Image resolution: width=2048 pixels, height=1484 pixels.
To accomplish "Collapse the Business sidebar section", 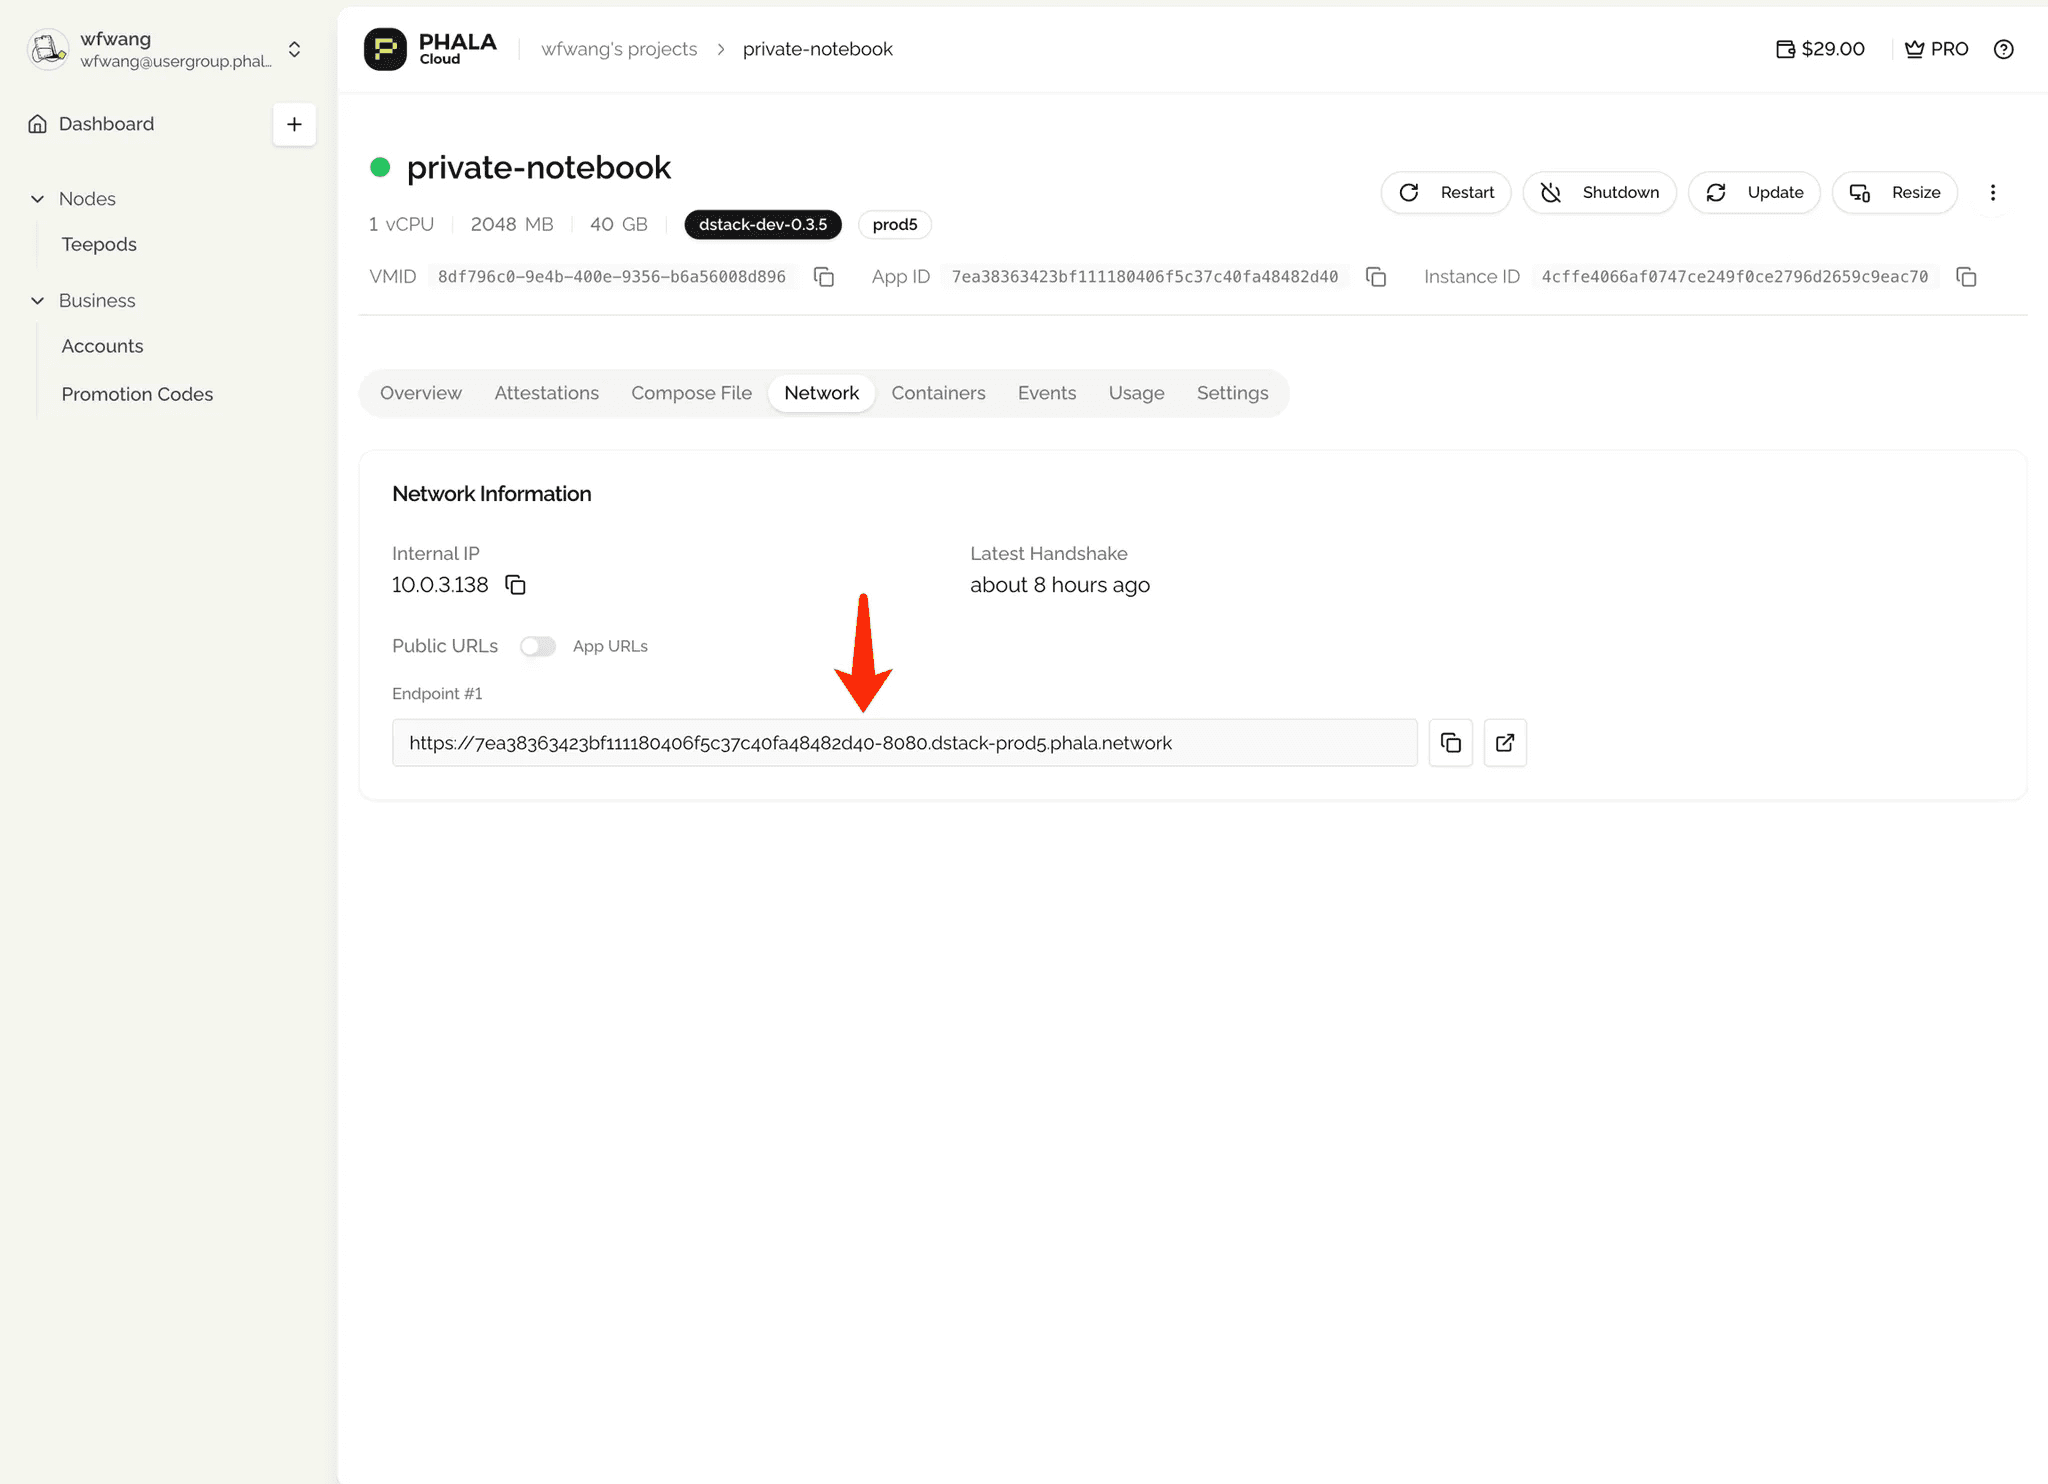I will pyautogui.click(x=38, y=301).
